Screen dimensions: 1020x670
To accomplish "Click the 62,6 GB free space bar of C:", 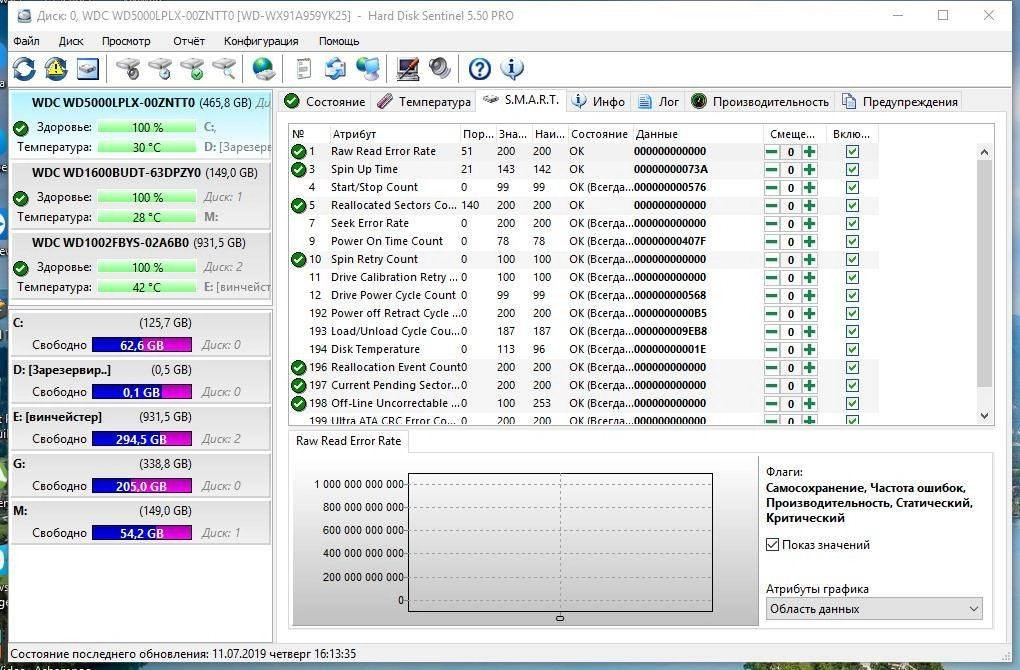I will tap(142, 345).
